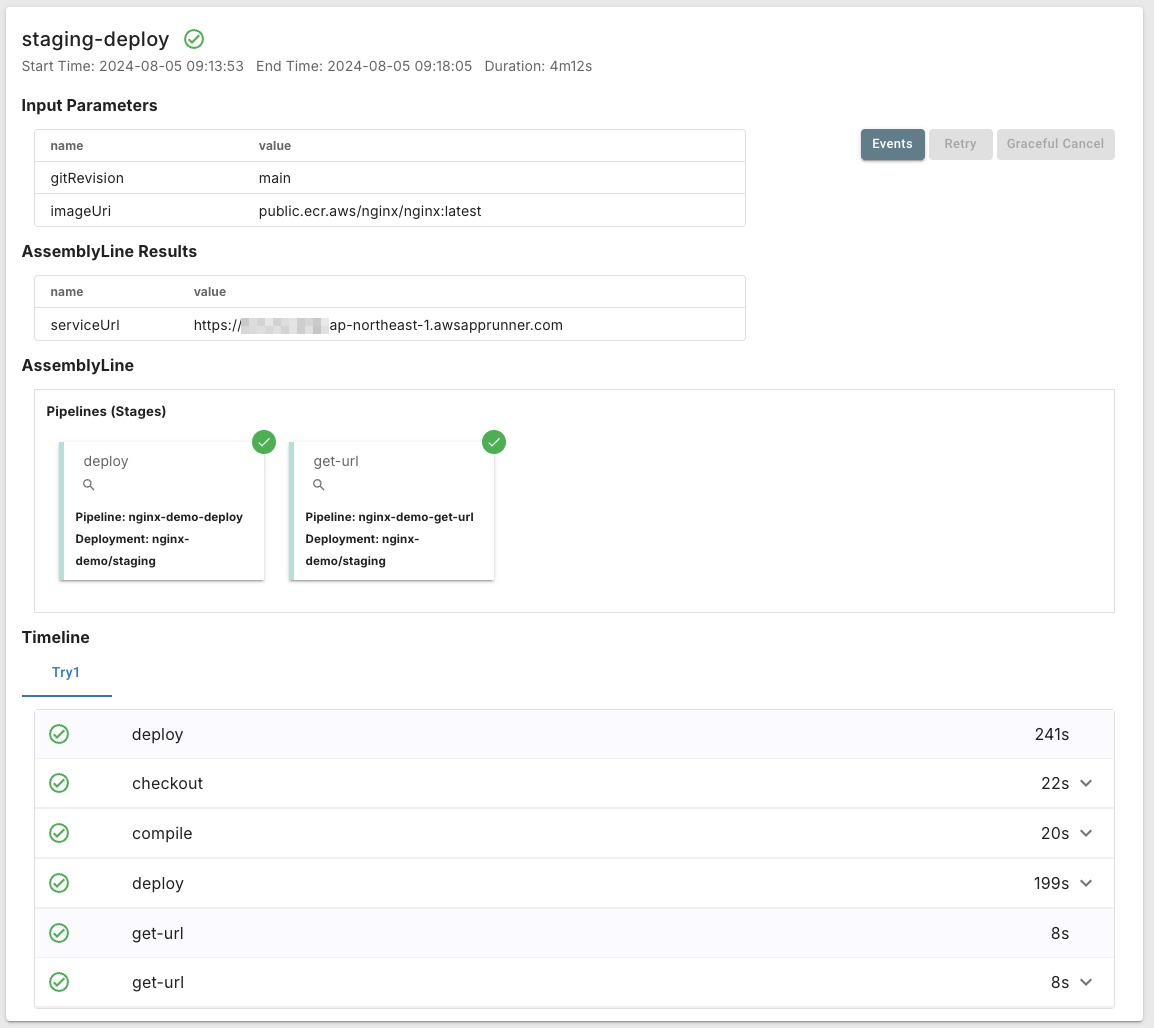The height and width of the screenshot is (1028, 1154).
Task: Click the success icon on checkout row
Action: pyautogui.click(x=59, y=783)
